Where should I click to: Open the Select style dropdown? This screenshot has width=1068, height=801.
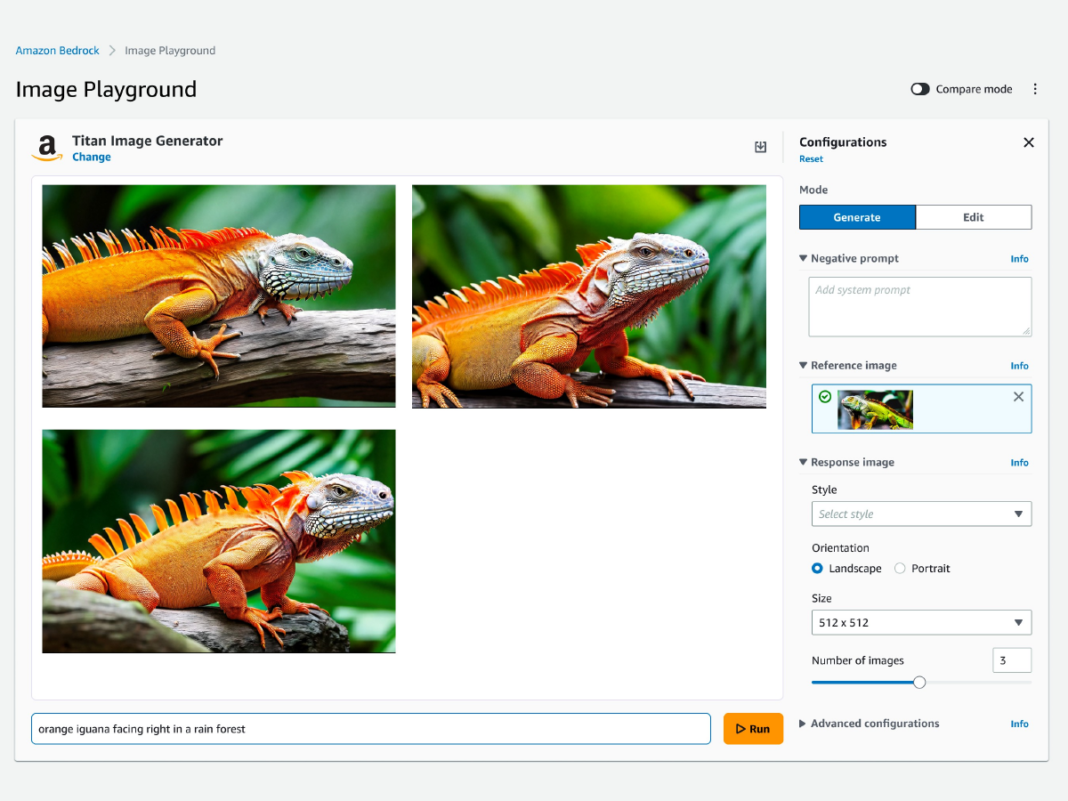pyautogui.click(x=920, y=513)
